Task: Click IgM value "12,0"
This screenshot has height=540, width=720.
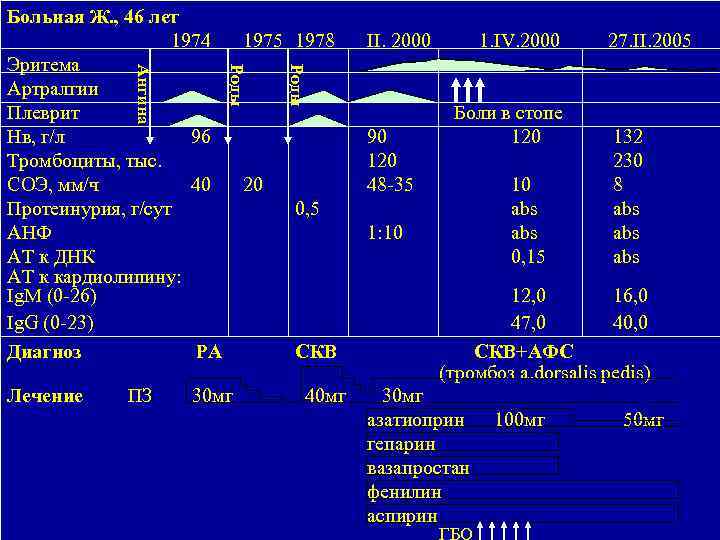Action: pyautogui.click(x=529, y=296)
